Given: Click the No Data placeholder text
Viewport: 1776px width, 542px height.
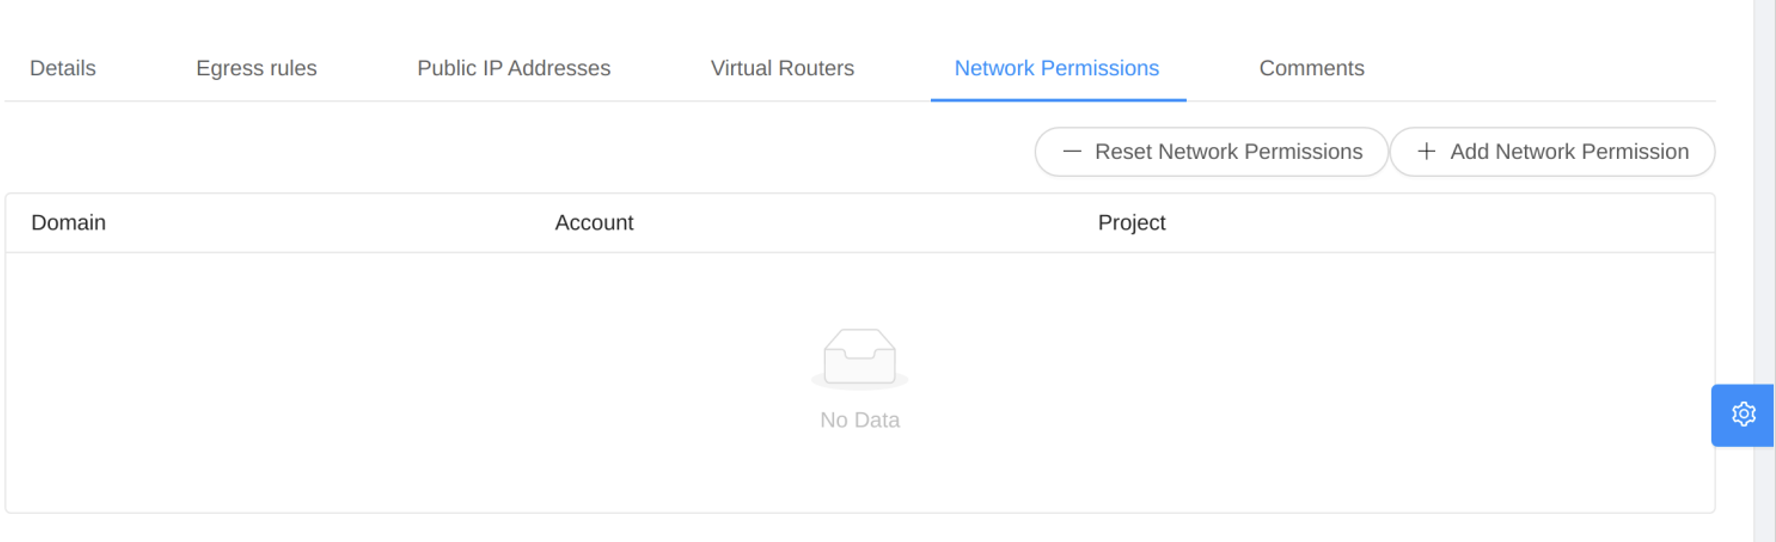Looking at the screenshot, I should 859,420.
